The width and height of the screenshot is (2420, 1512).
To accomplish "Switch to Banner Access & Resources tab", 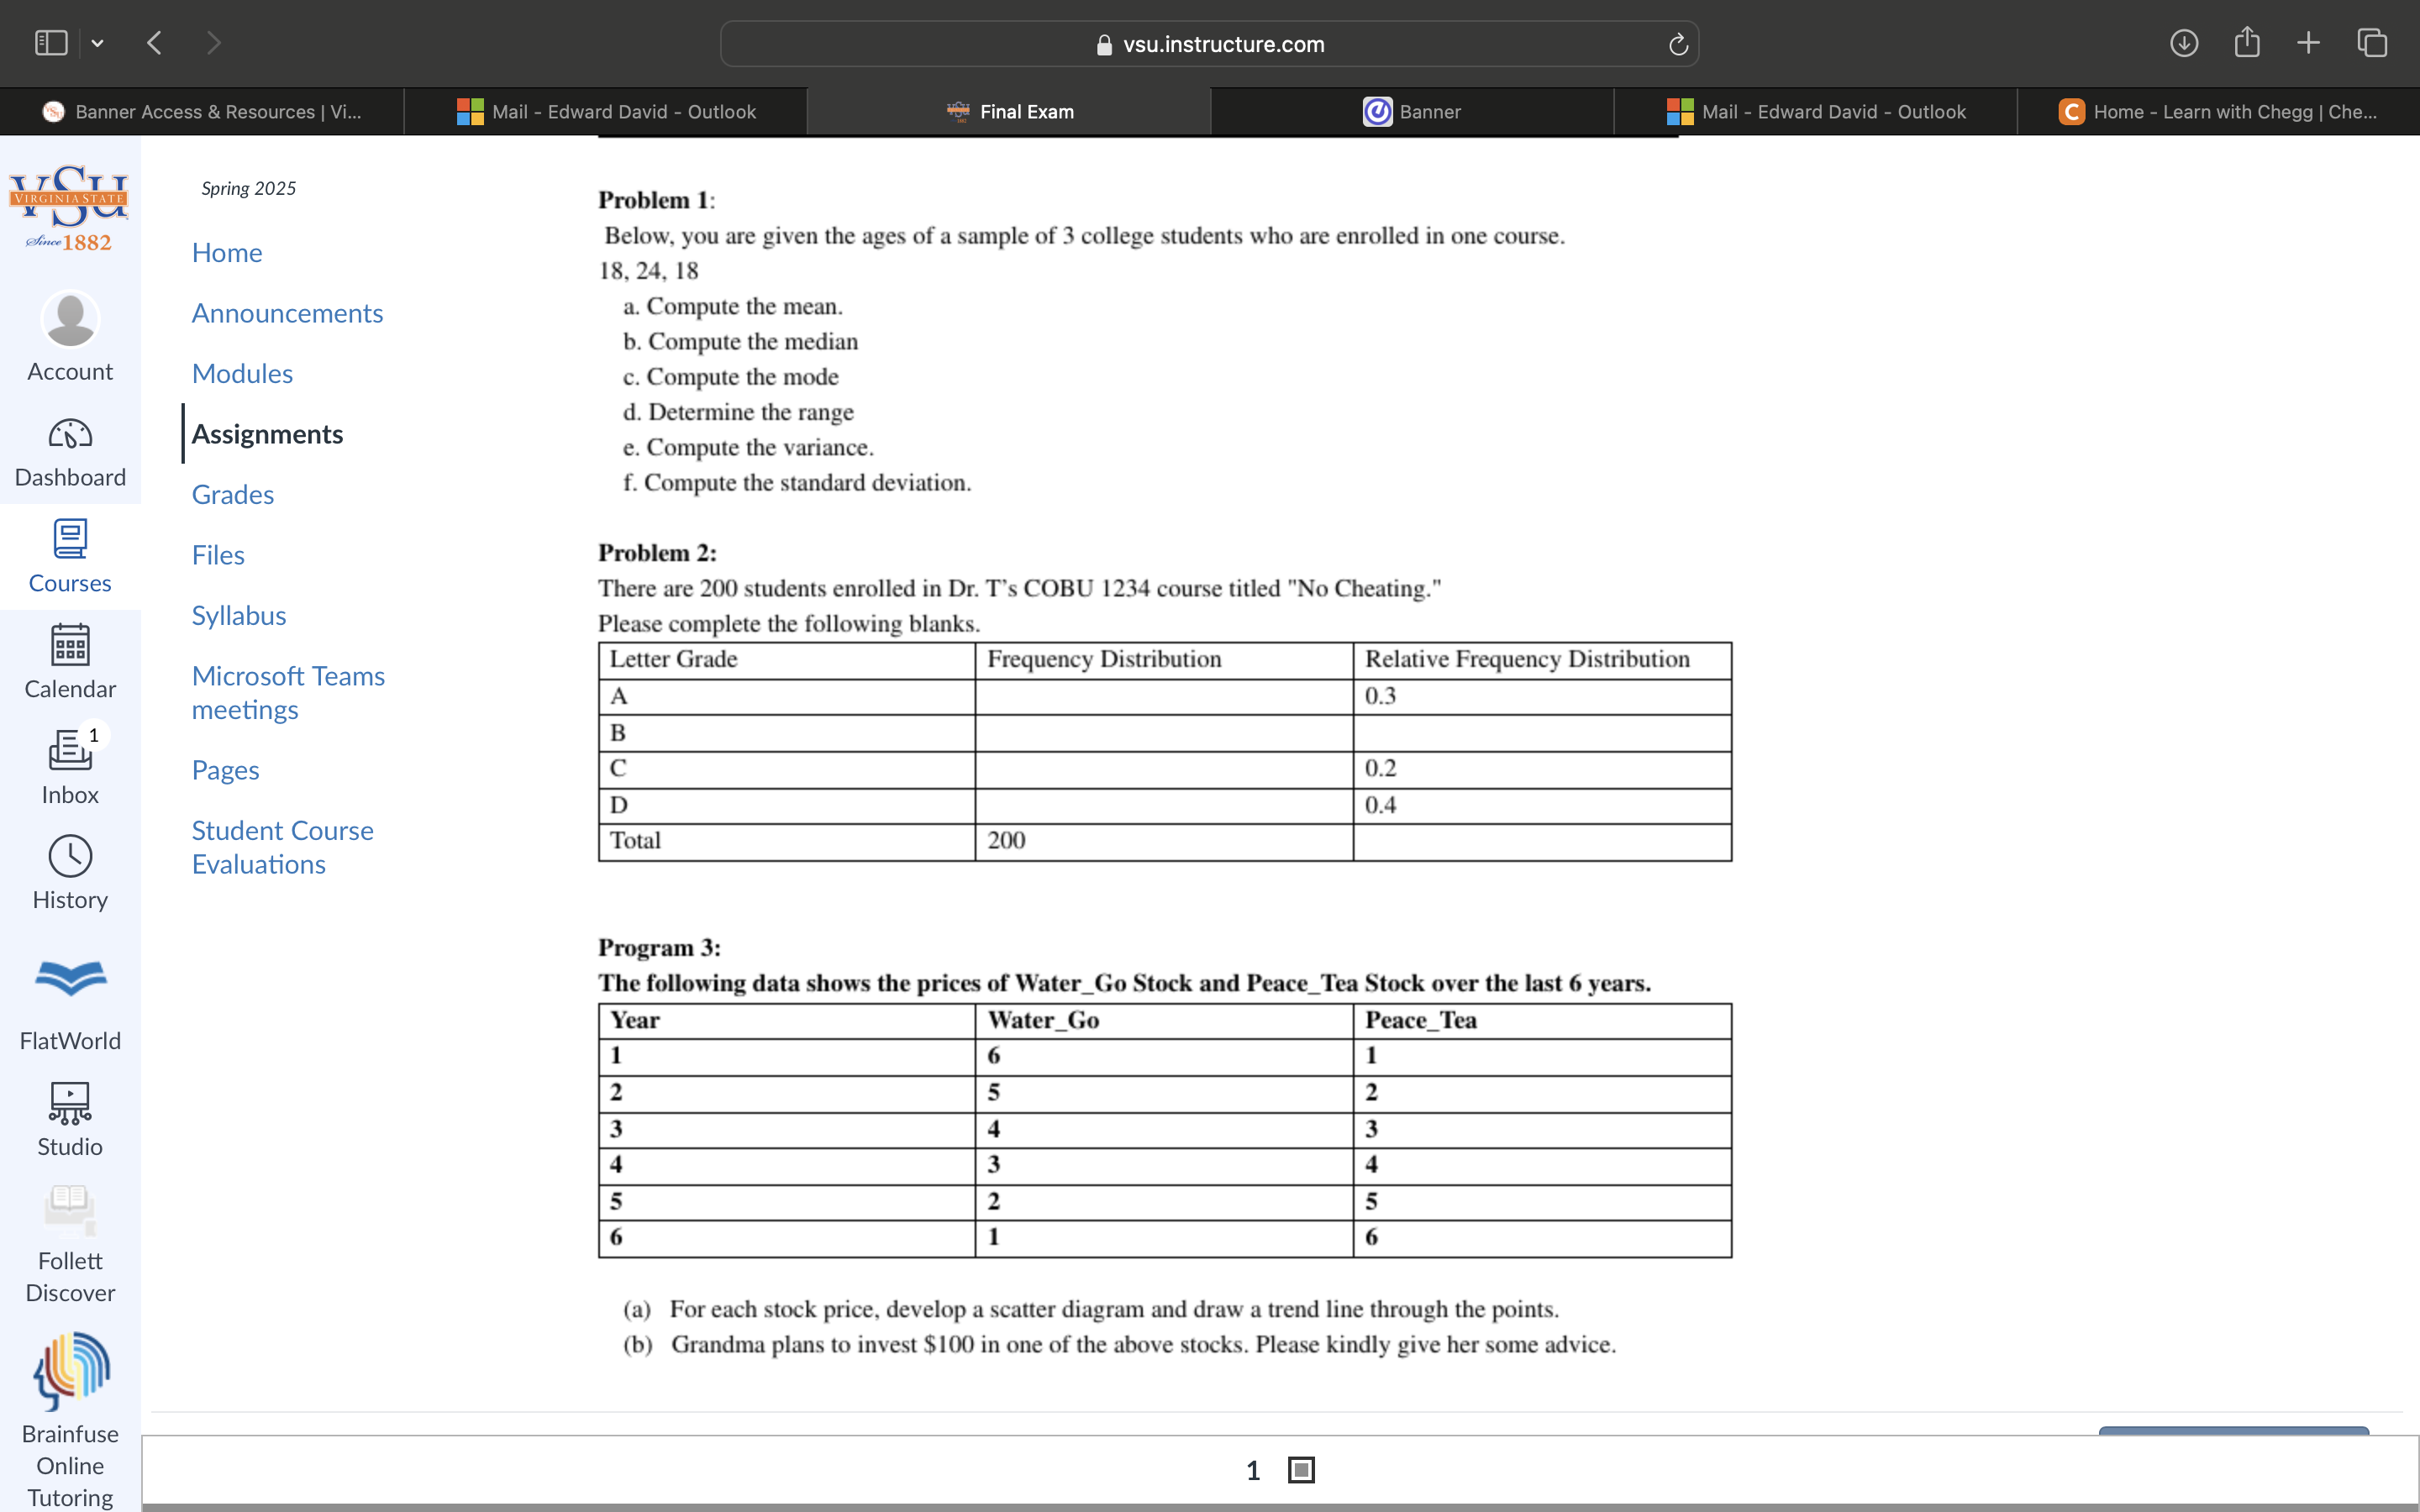I will (x=202, y=112).
